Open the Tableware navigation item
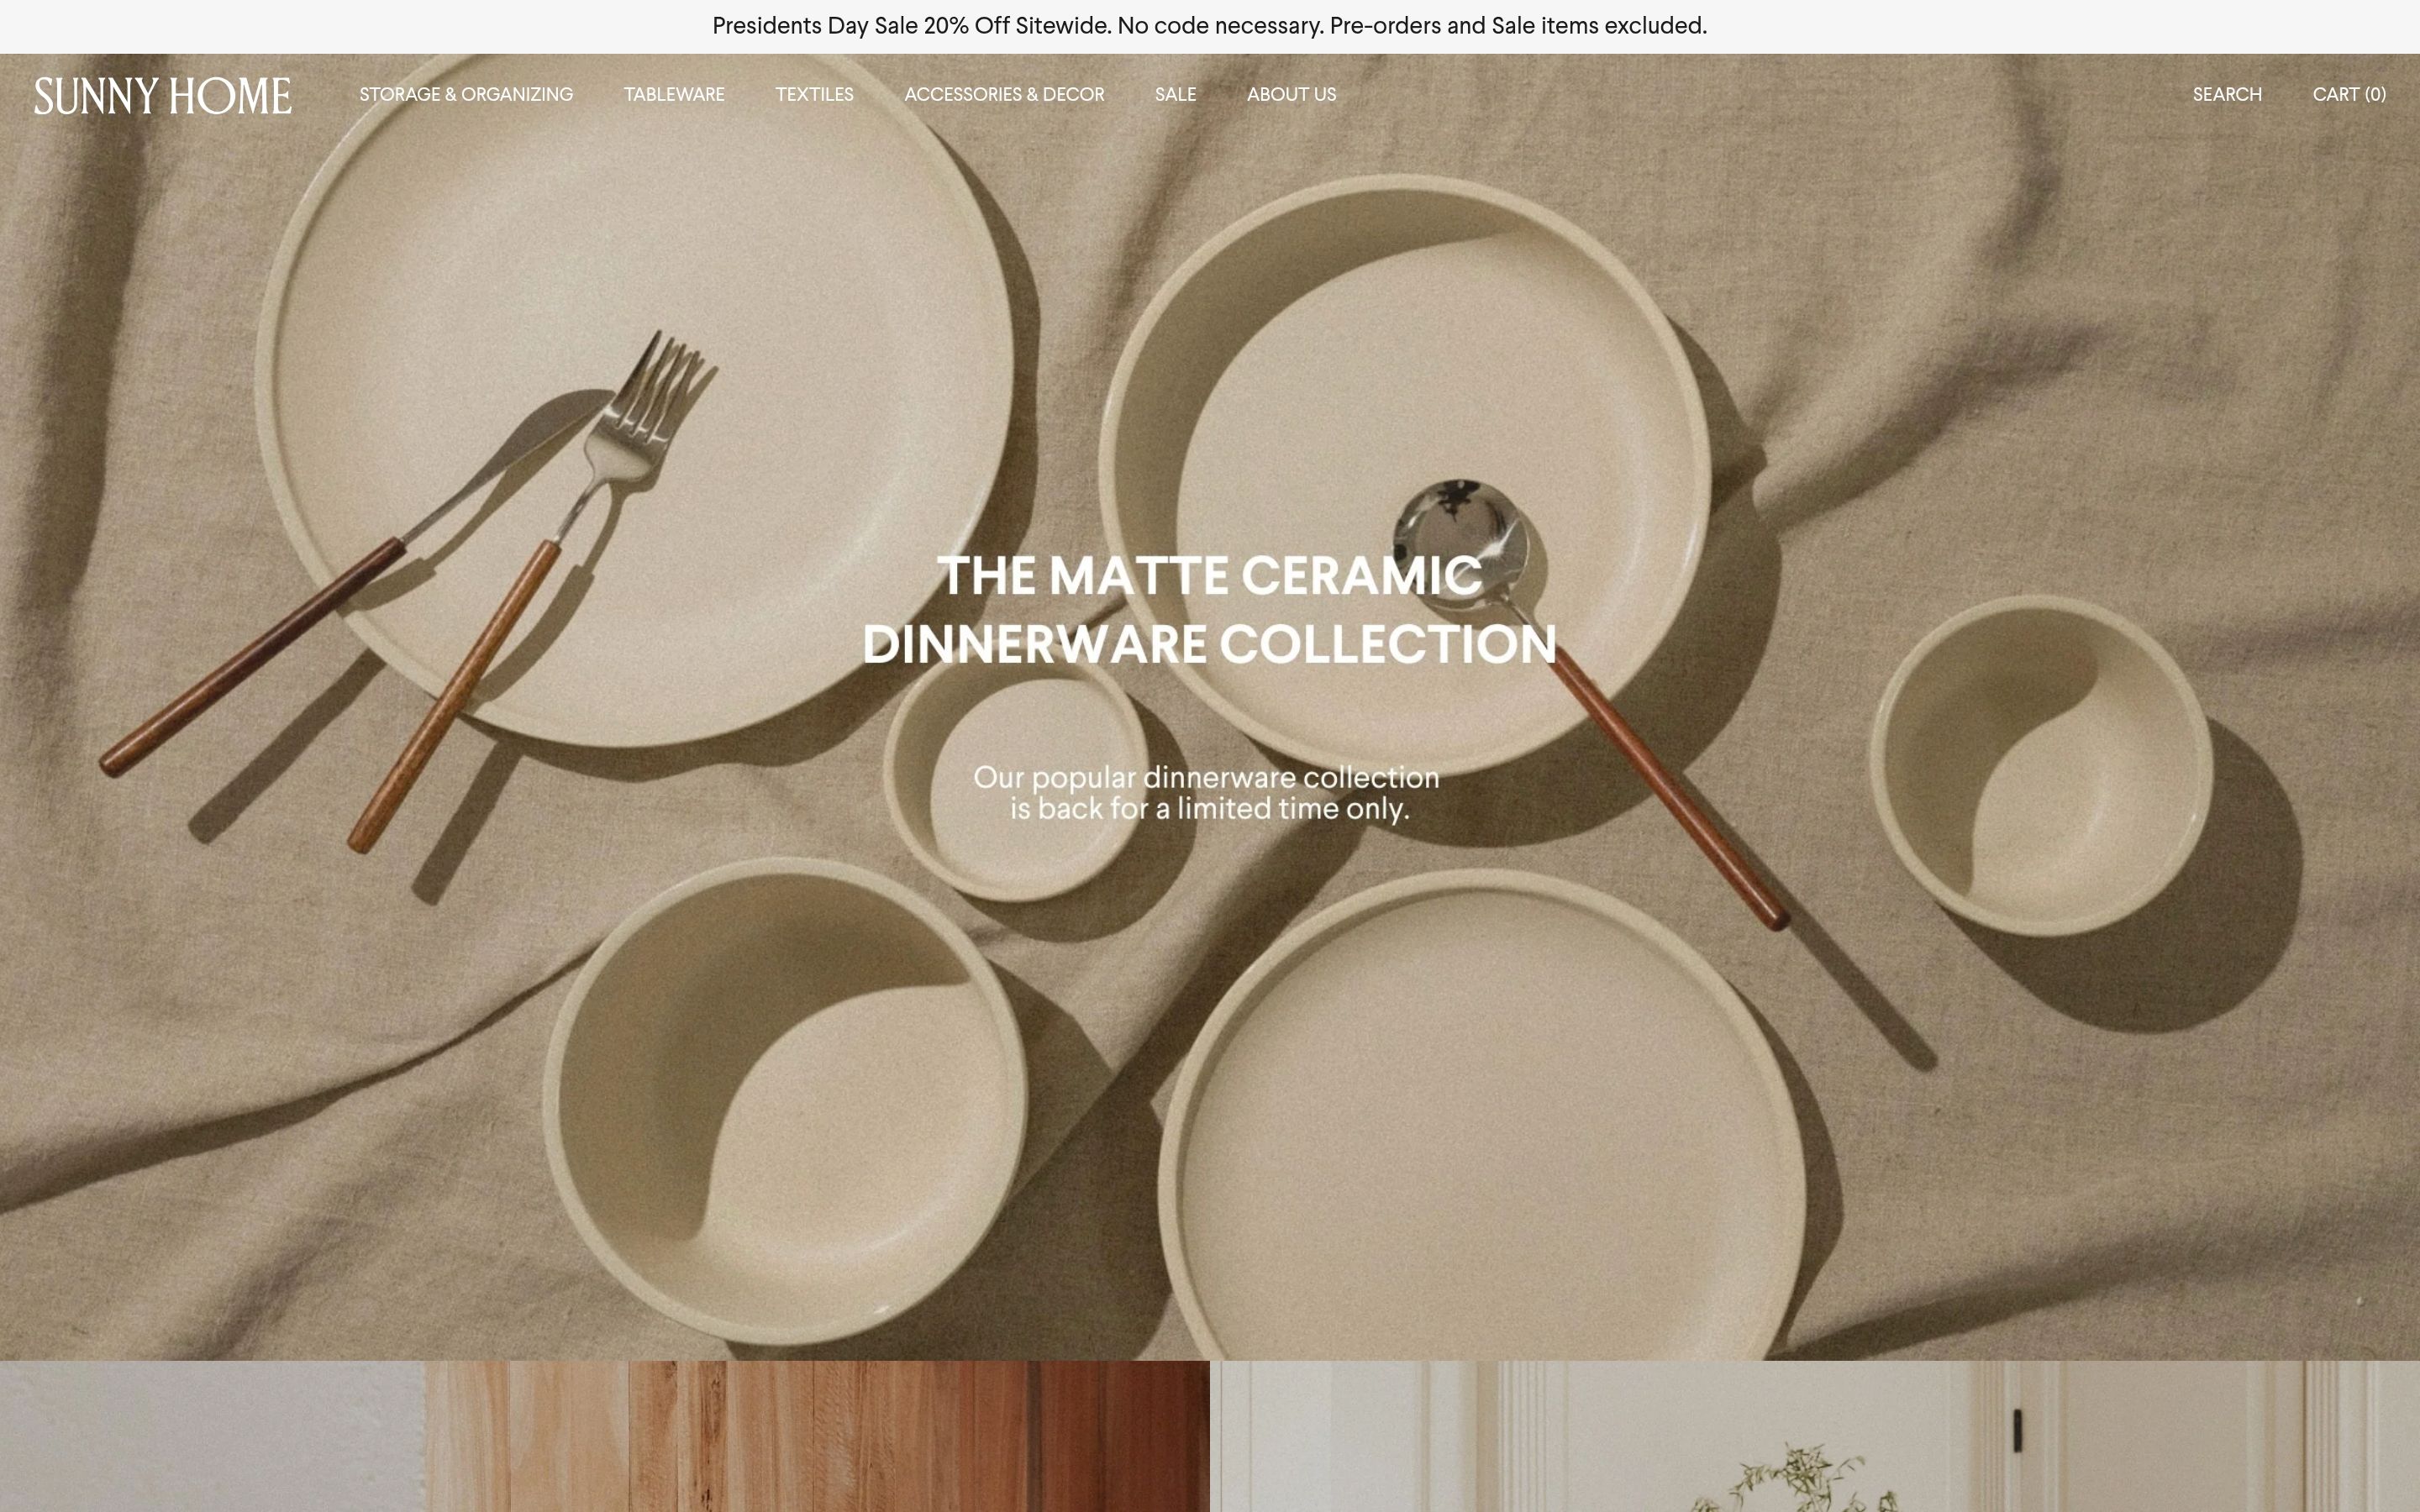The height and width of the screenshot is (1512, 2420). point(674,94)
